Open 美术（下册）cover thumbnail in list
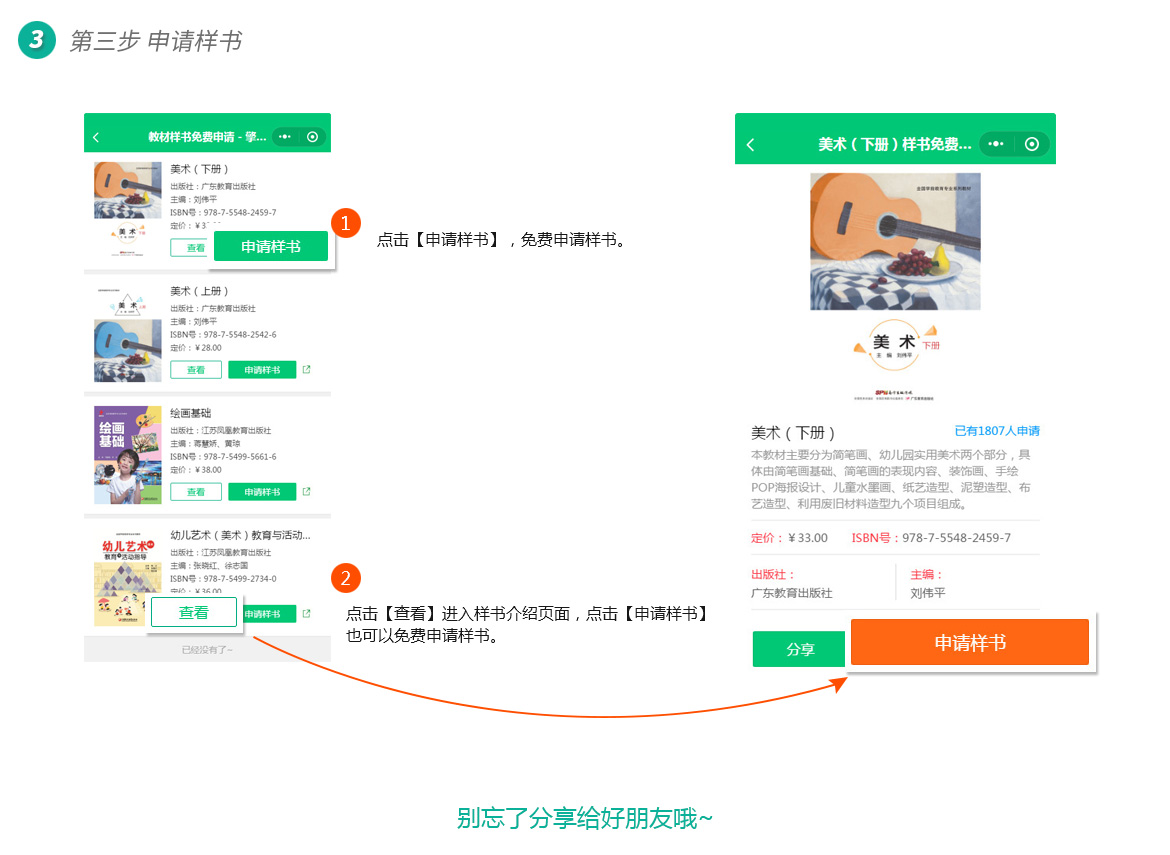 pyautogui.click(x=128, y=210)
